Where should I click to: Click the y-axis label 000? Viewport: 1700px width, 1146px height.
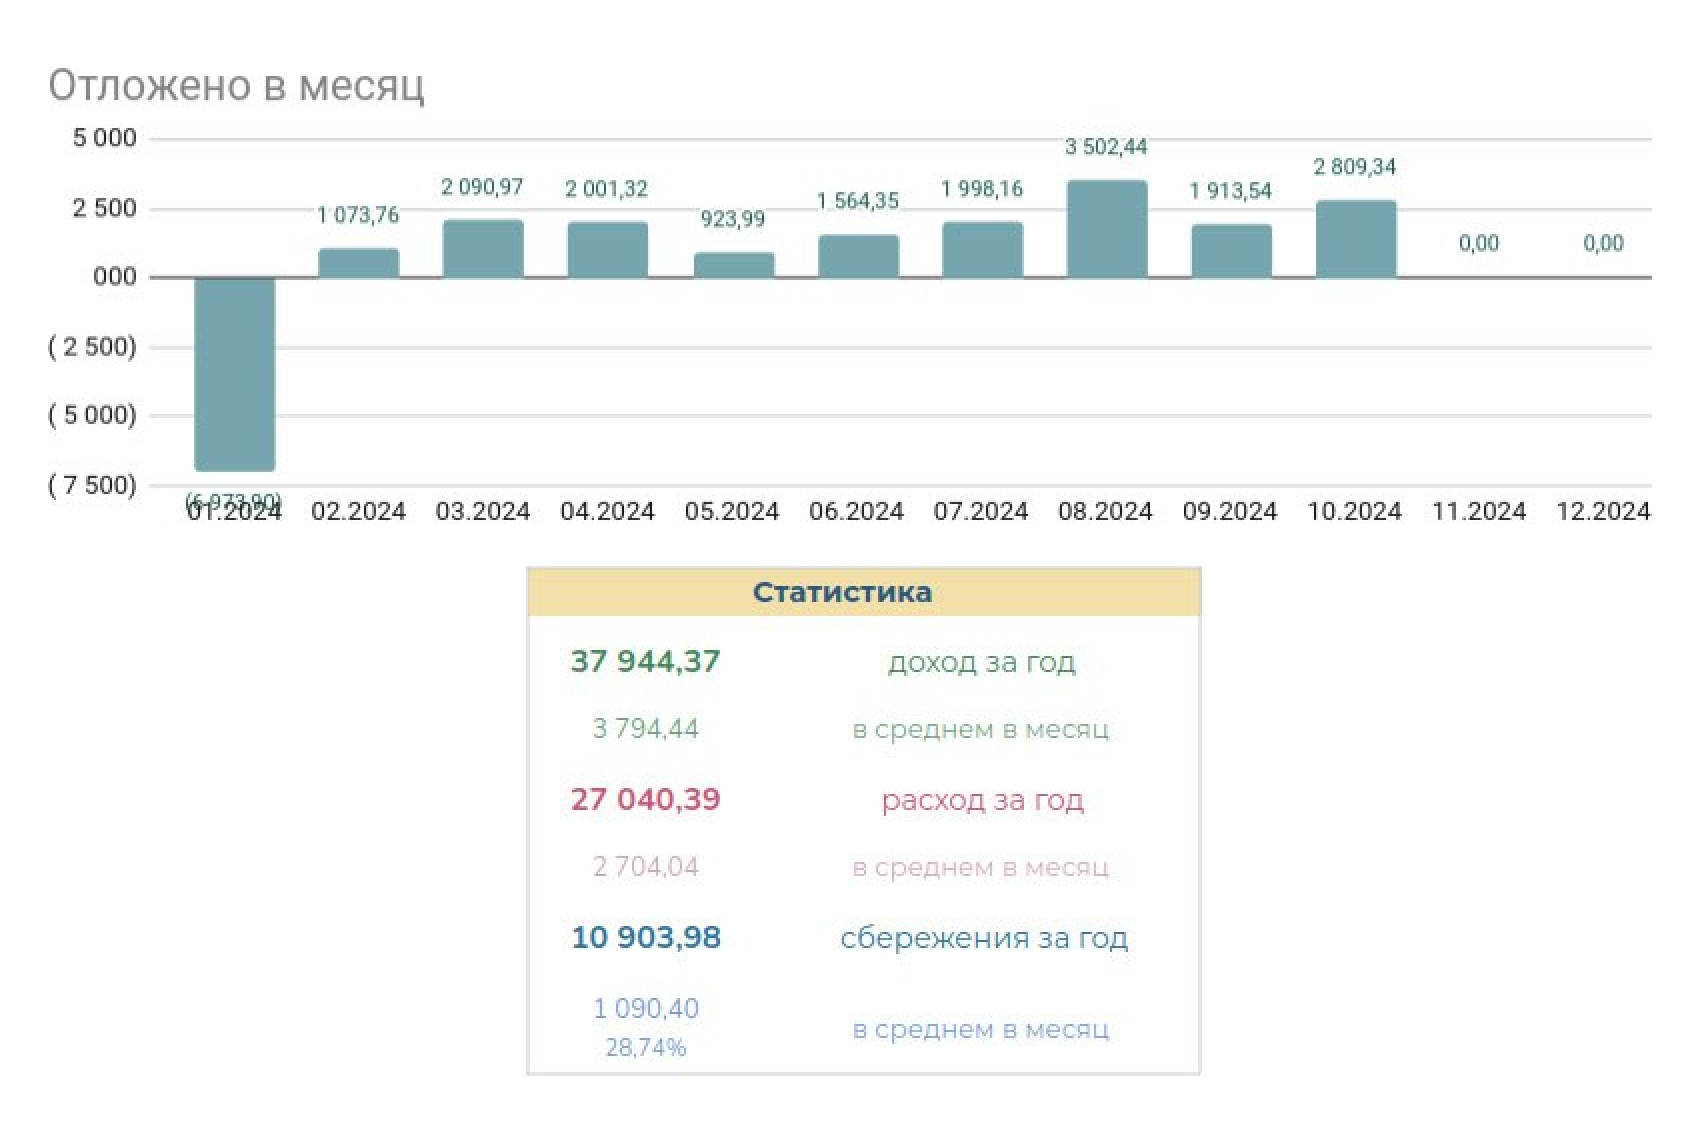click(115, 277)
